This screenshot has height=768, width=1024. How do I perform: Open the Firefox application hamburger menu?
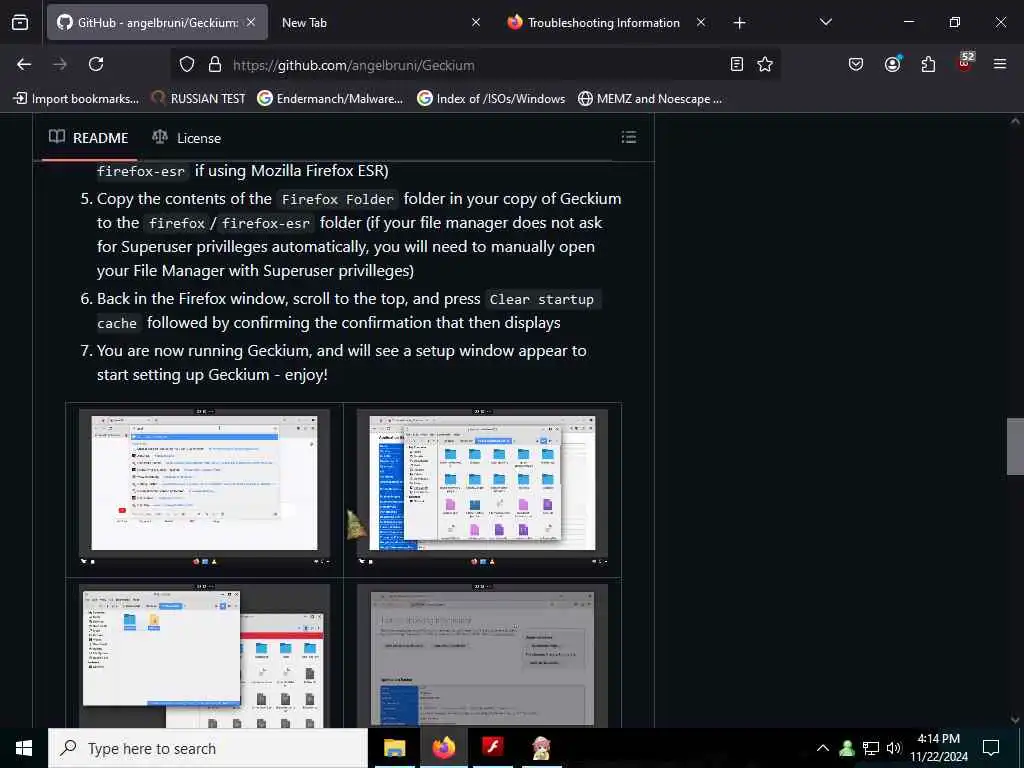tap(1000, 64)
